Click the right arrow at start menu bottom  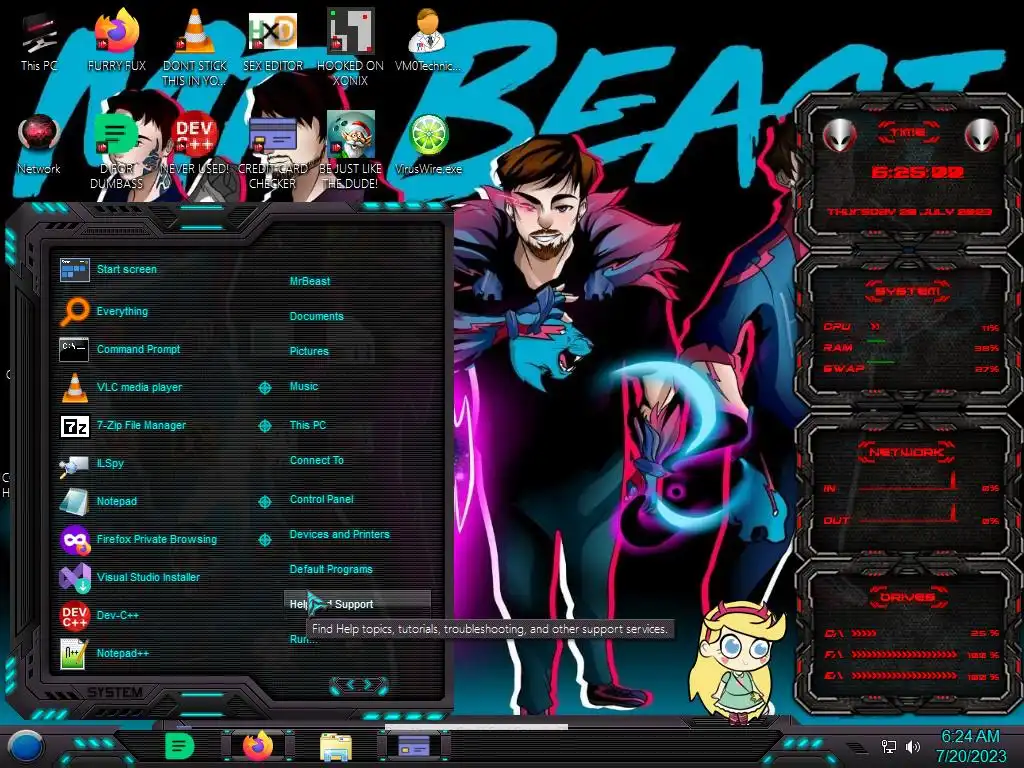(368, 684)
